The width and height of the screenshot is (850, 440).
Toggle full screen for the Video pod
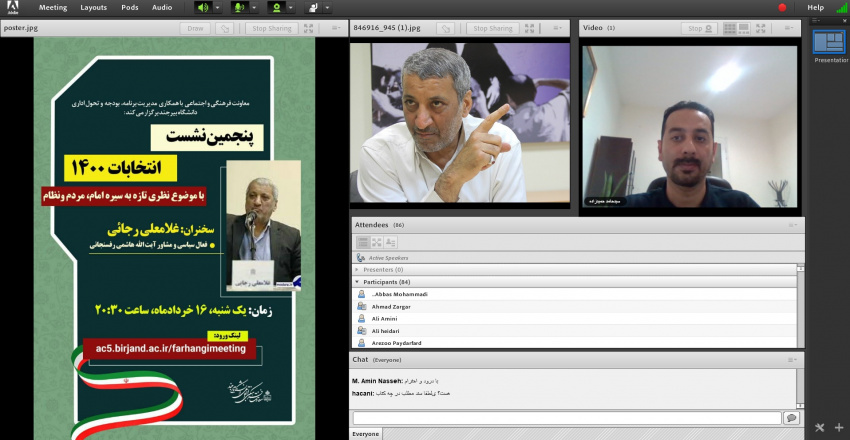pos(761,29)
